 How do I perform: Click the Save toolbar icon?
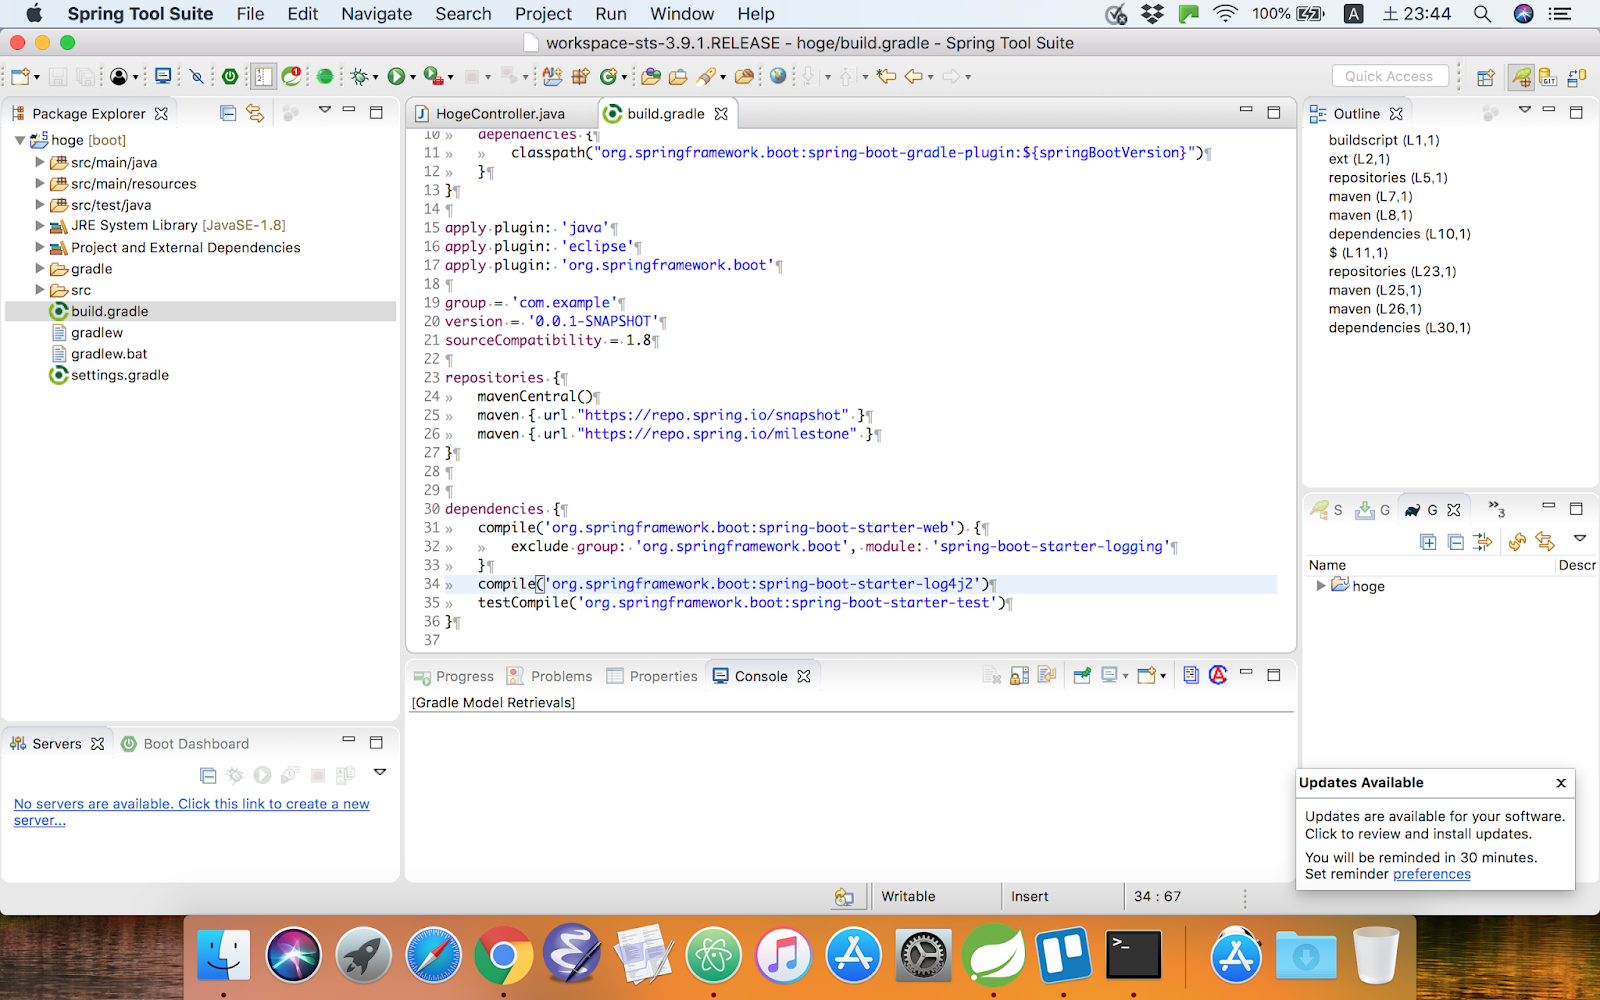point(57,76)
